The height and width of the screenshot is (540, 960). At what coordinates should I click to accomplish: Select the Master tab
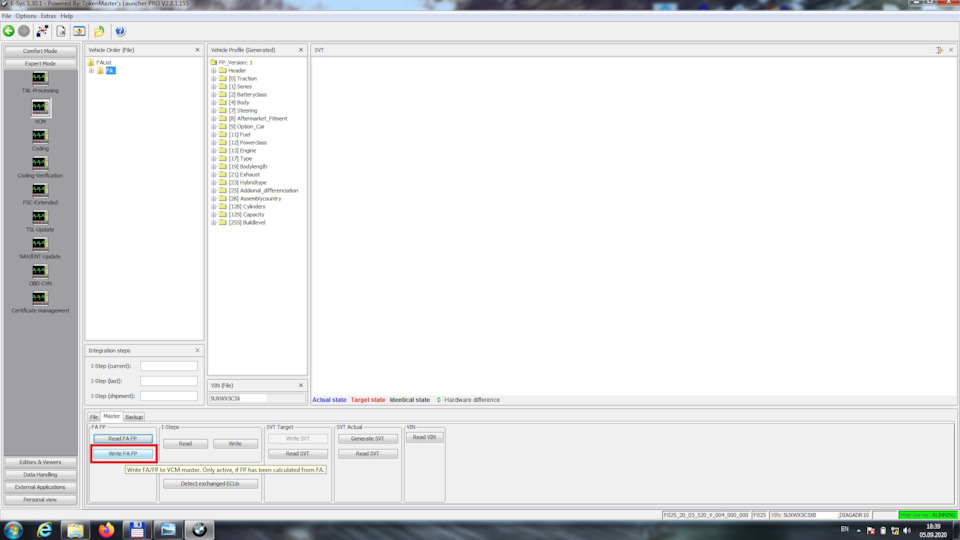[x=111, y=416]
